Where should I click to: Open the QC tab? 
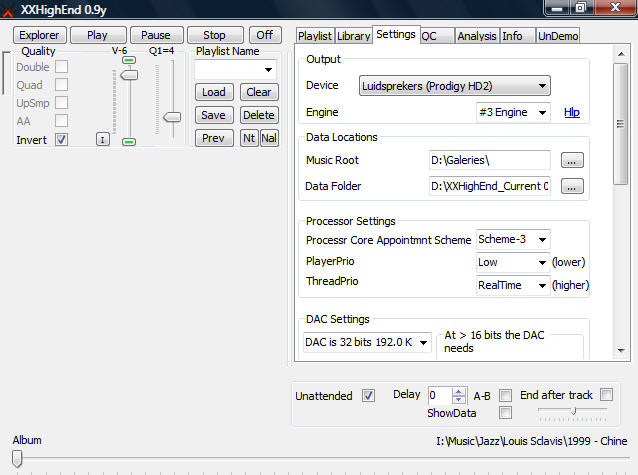pos(436,36)
